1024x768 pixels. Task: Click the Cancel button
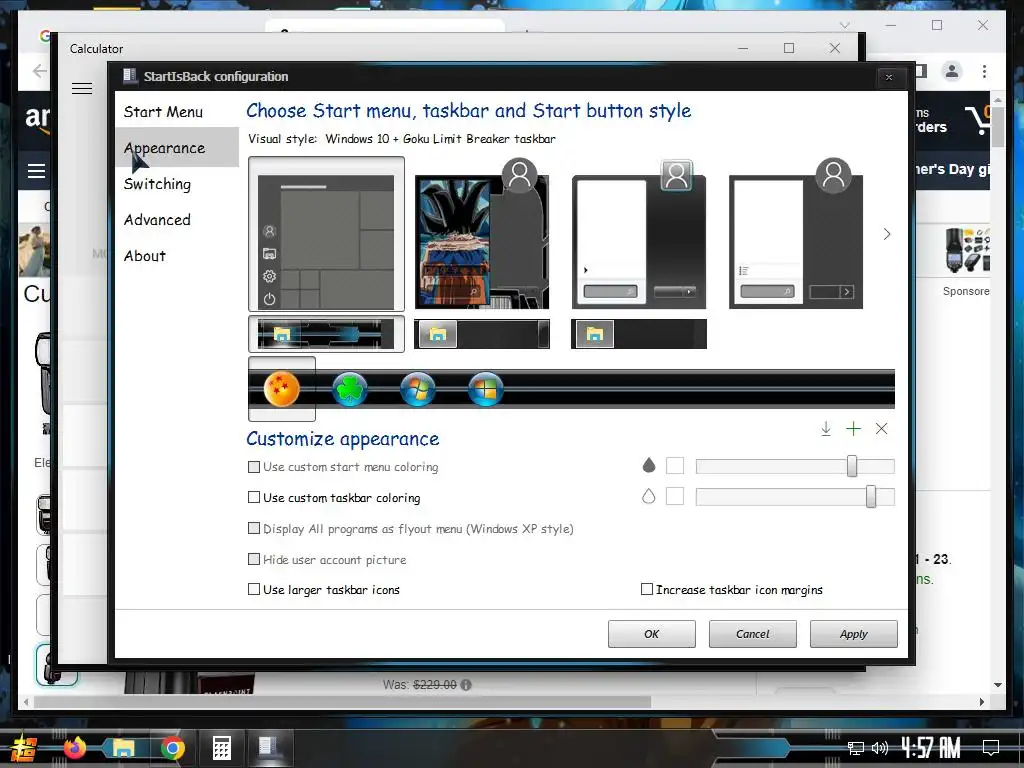click(x=752, y=633)
